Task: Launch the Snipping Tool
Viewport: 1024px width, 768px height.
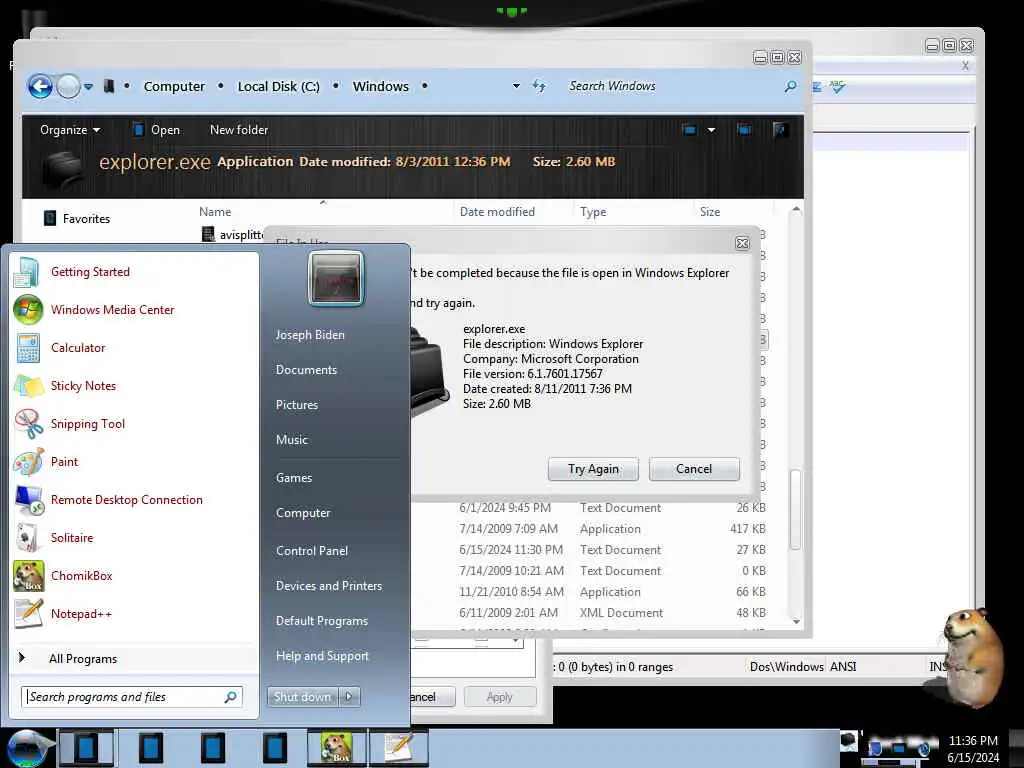Action: (88, 423)
